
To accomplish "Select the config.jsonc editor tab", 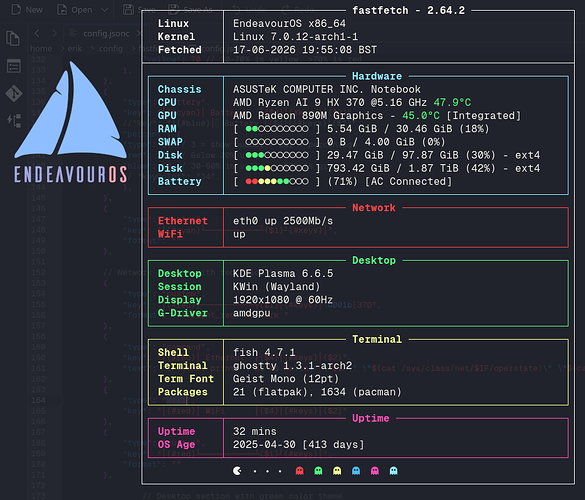I will pyautogui.click(x=102, y=33).
